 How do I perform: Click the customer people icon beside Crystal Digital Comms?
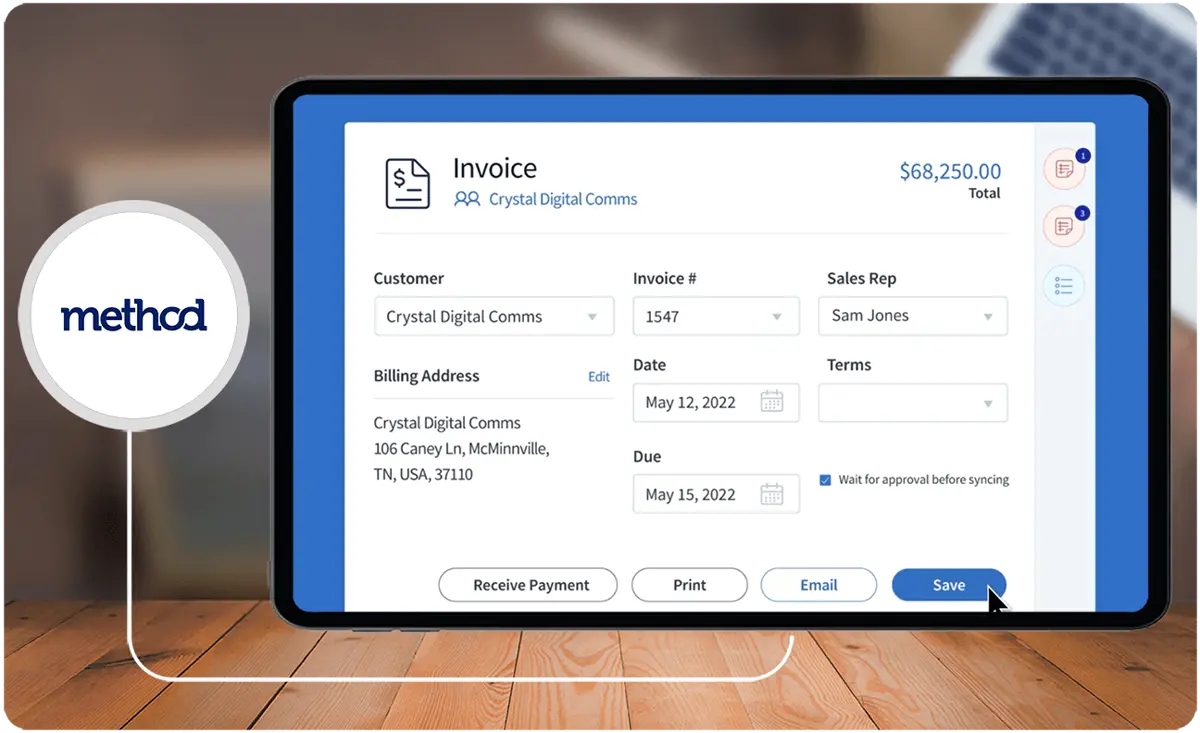tap(467, 199)
